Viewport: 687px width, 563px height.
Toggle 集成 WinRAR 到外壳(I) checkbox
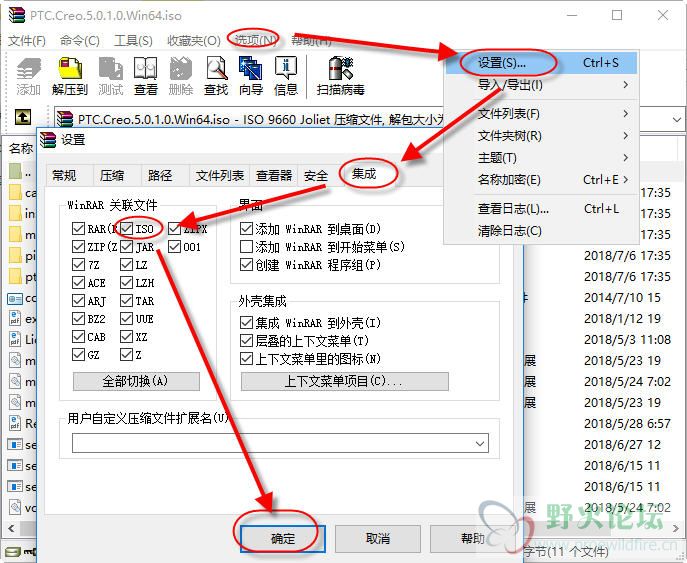[x=246, y=323]
